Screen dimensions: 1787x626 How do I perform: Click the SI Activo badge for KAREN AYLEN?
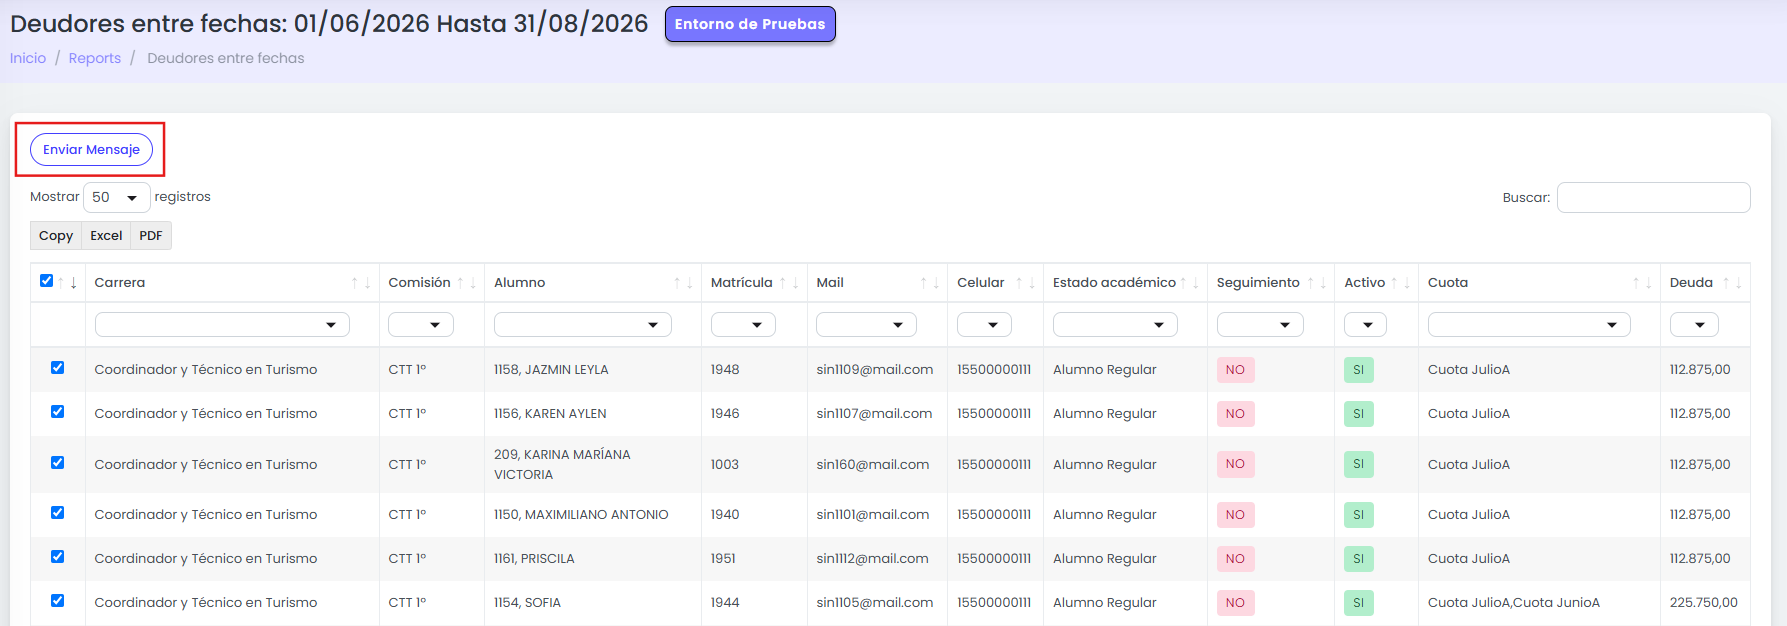point(1358,414)
